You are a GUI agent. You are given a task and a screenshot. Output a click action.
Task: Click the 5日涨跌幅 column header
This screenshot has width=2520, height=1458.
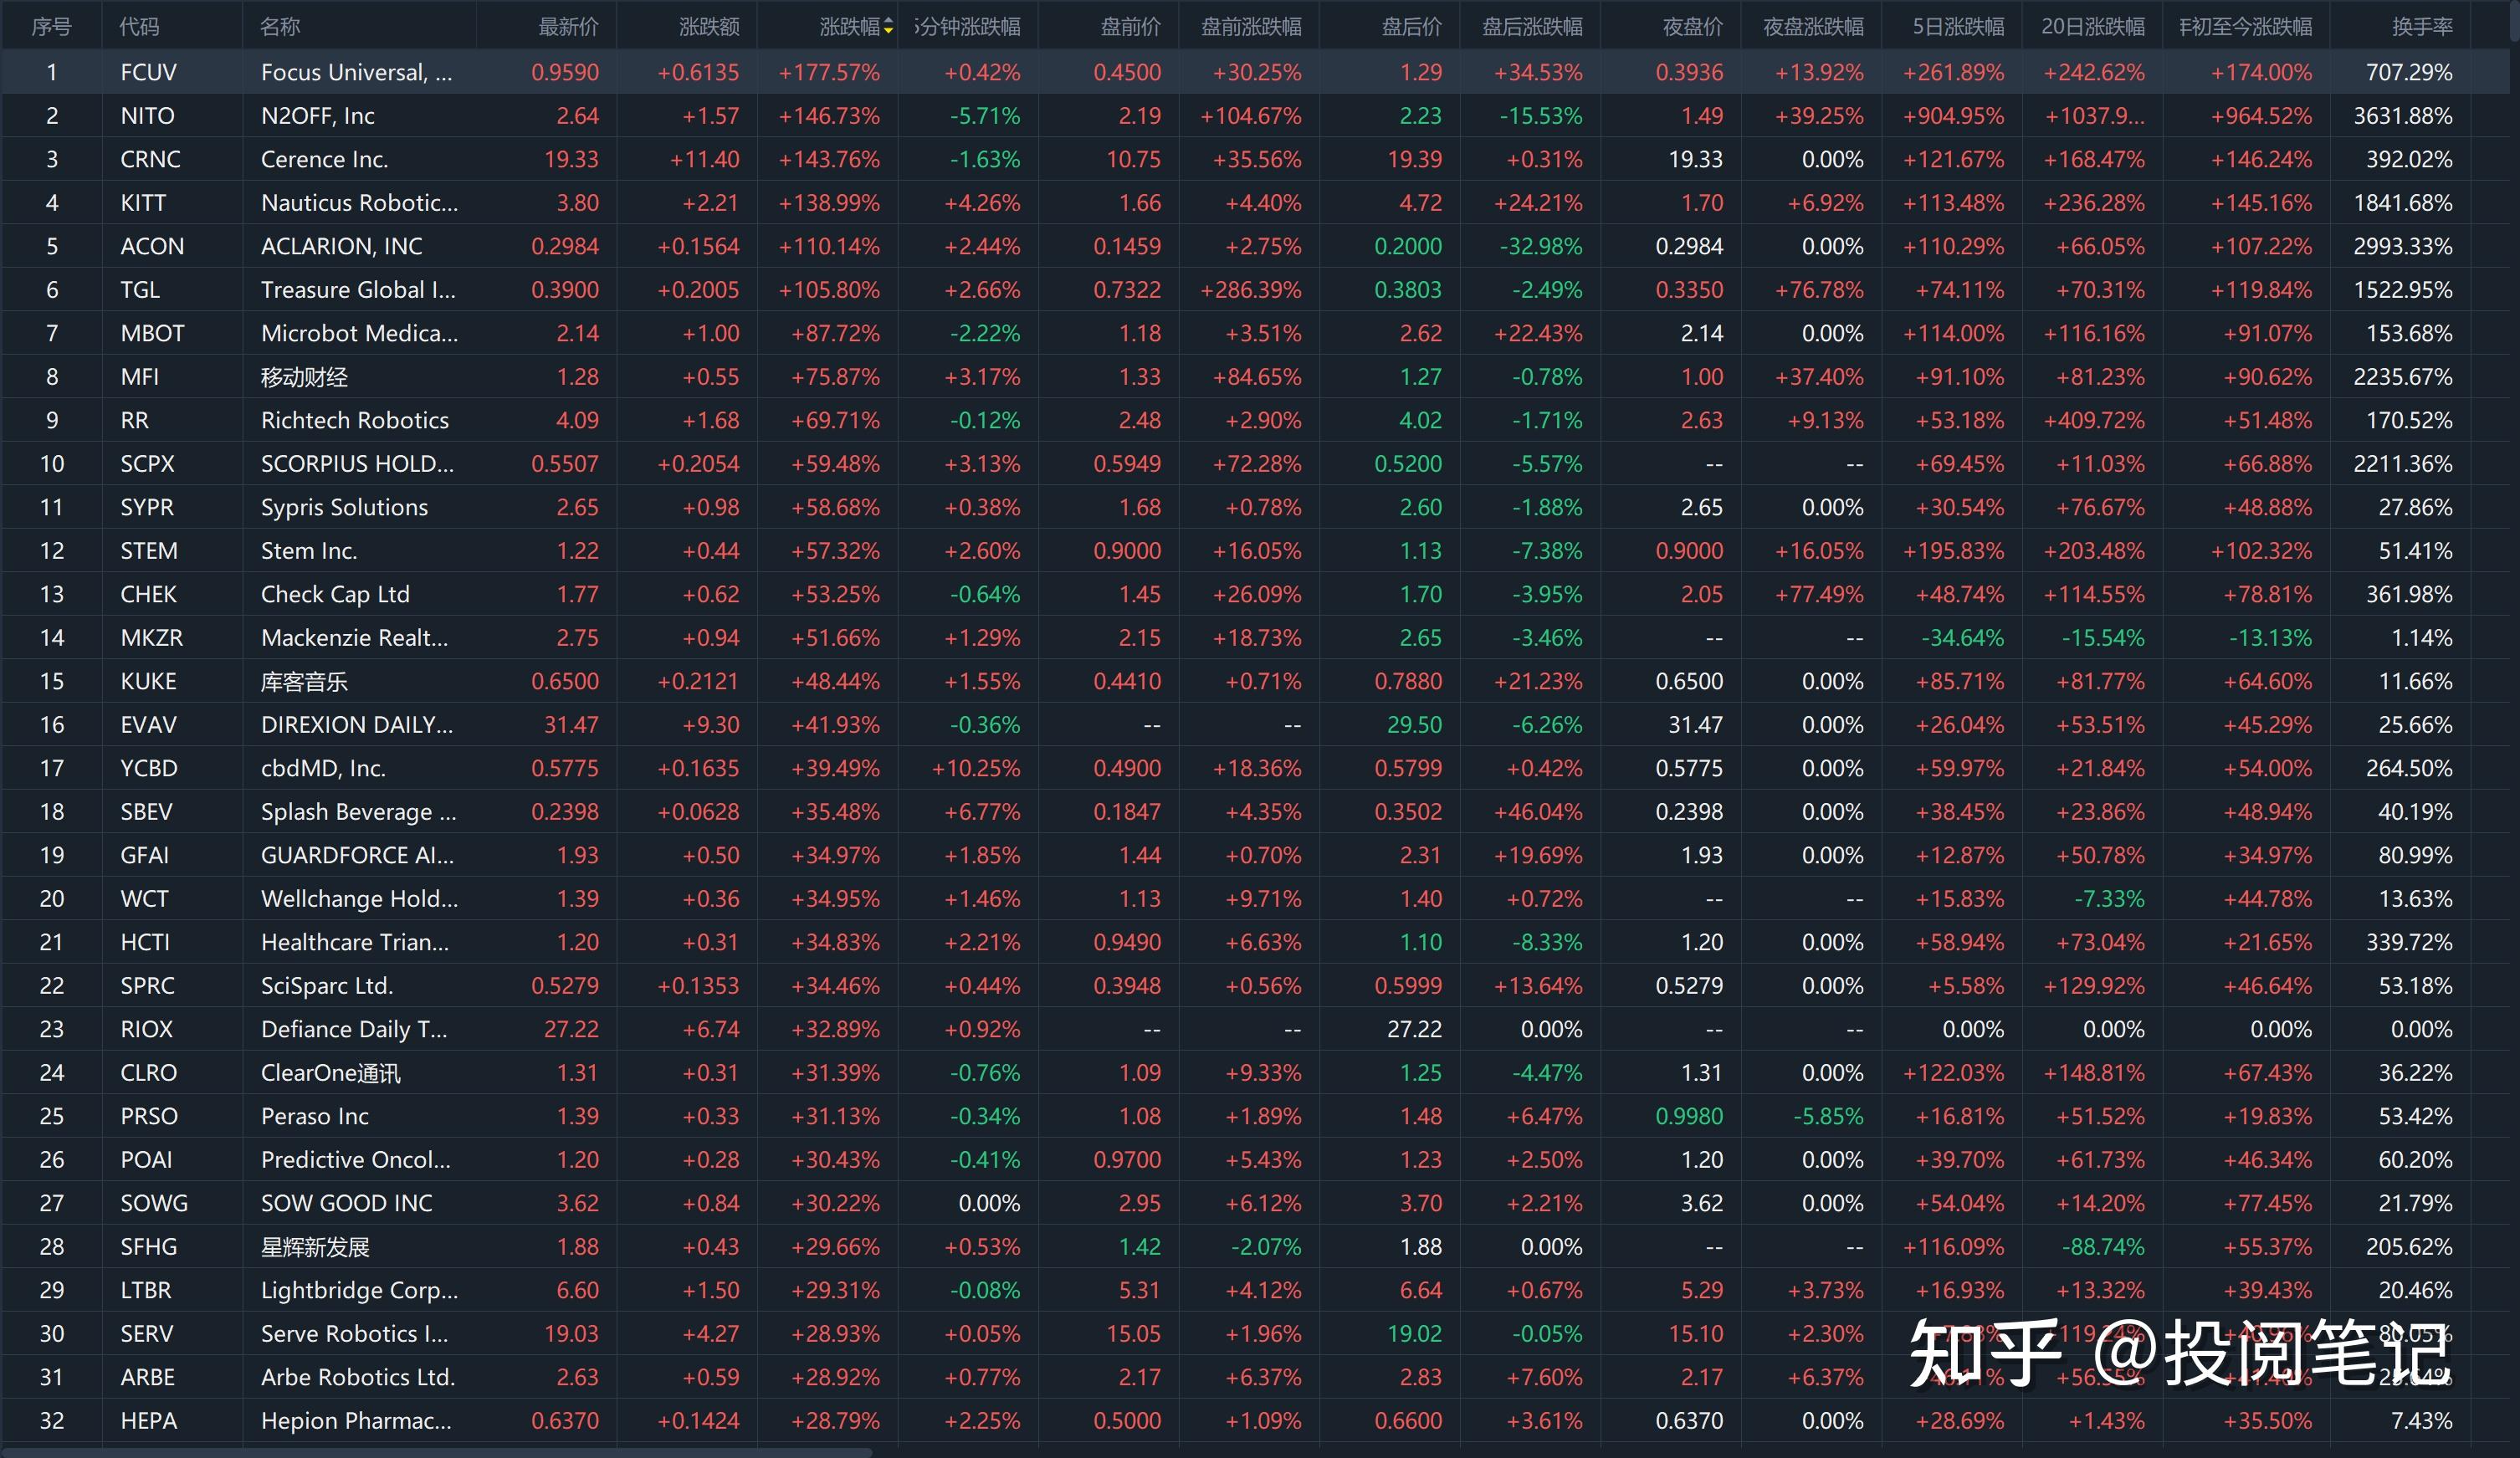pyautogui.click(x=1957, y=27)
